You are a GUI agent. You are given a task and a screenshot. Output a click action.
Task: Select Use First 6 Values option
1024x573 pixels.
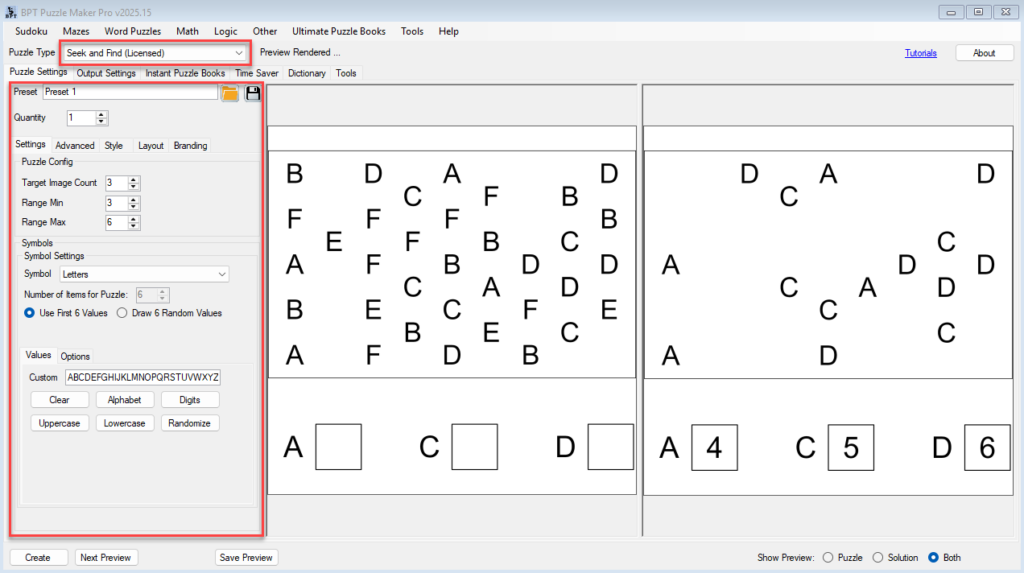[x=30, y=313]
